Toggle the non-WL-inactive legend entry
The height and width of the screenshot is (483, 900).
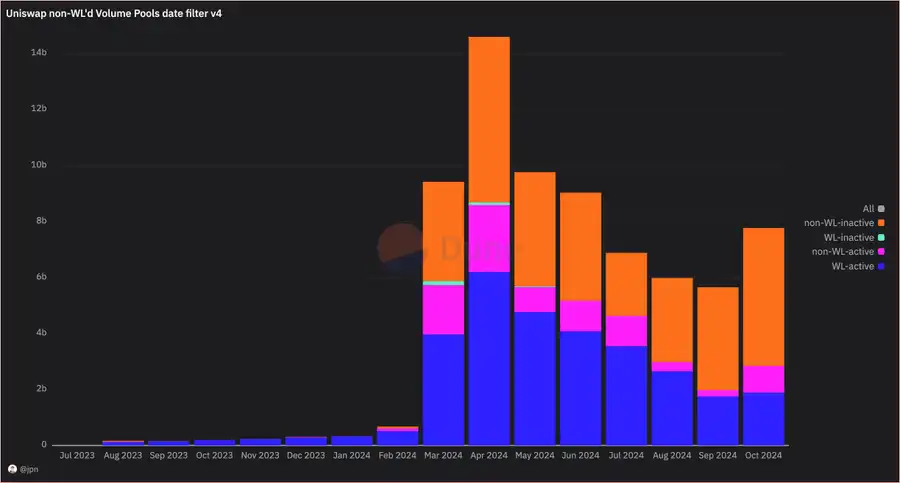(838, 223)
